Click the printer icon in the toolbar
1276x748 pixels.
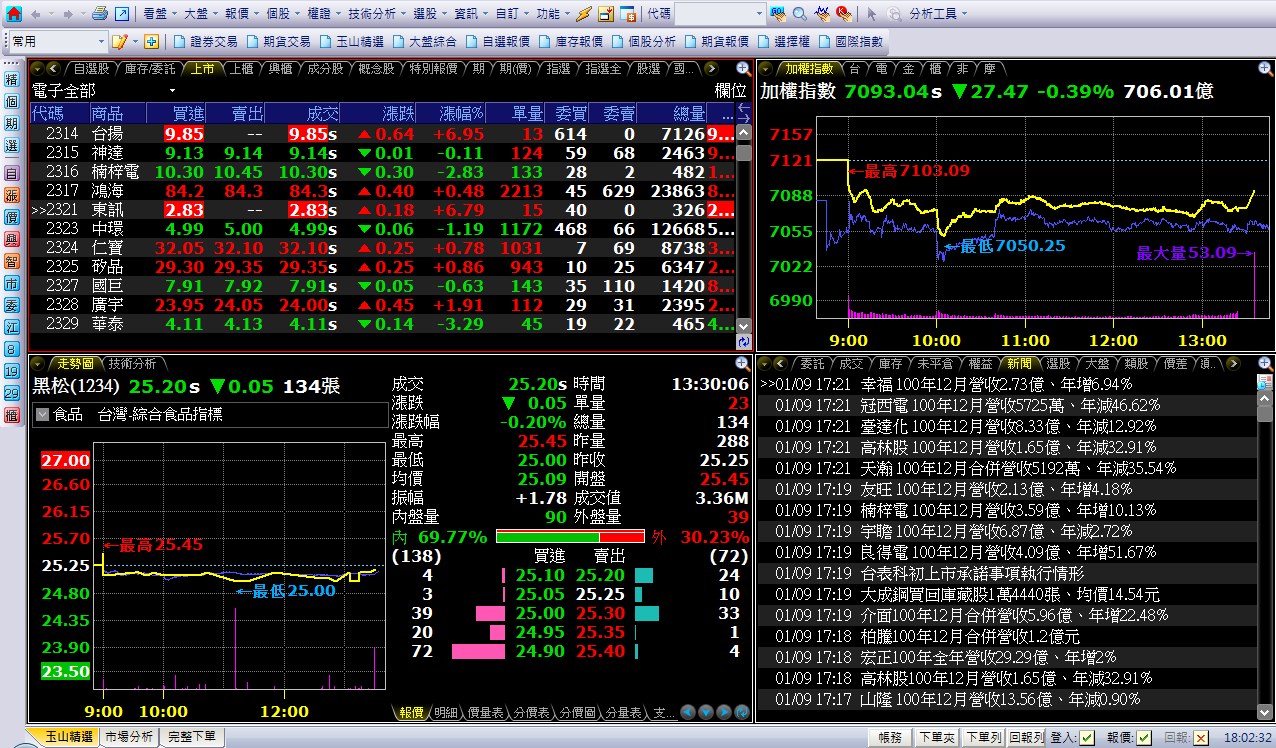coord(99,14)
